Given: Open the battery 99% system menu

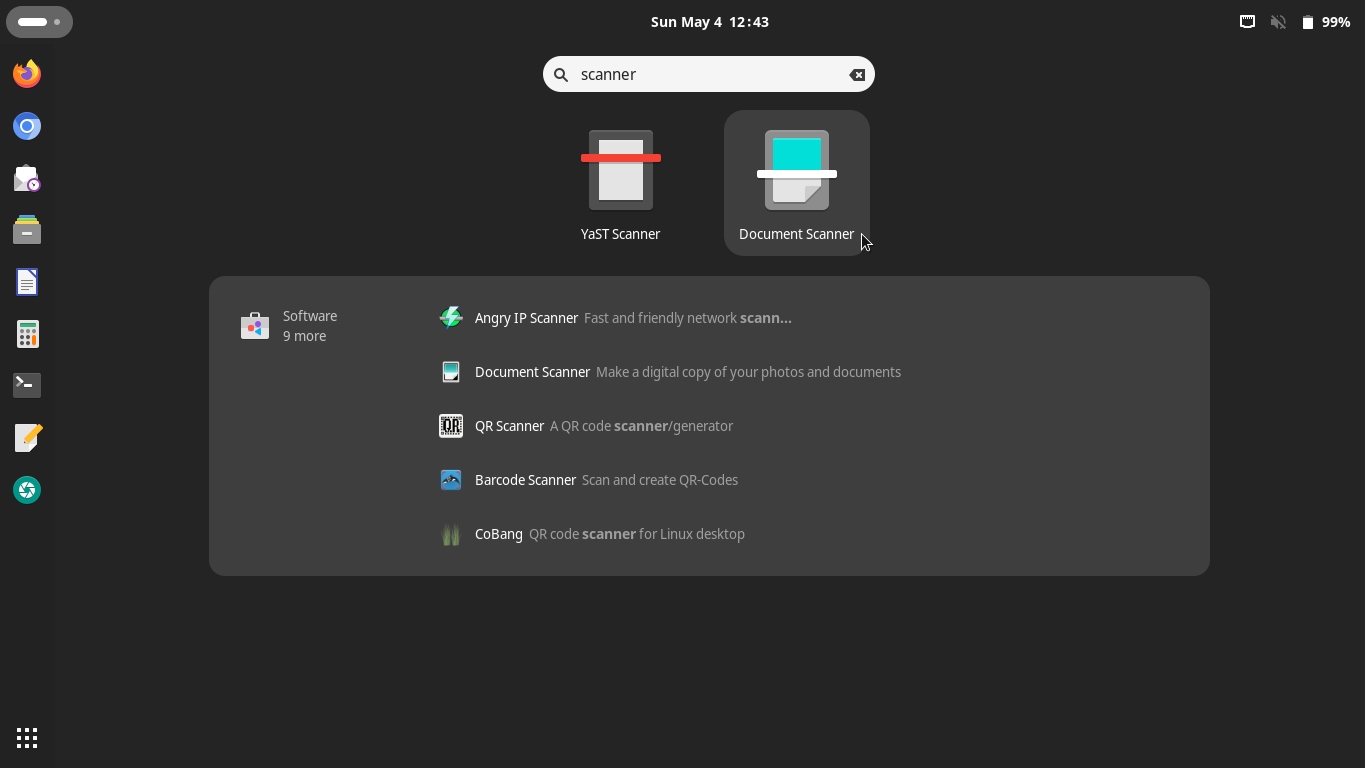Looking at the screenshot, I should click(x=1326, y=22).
